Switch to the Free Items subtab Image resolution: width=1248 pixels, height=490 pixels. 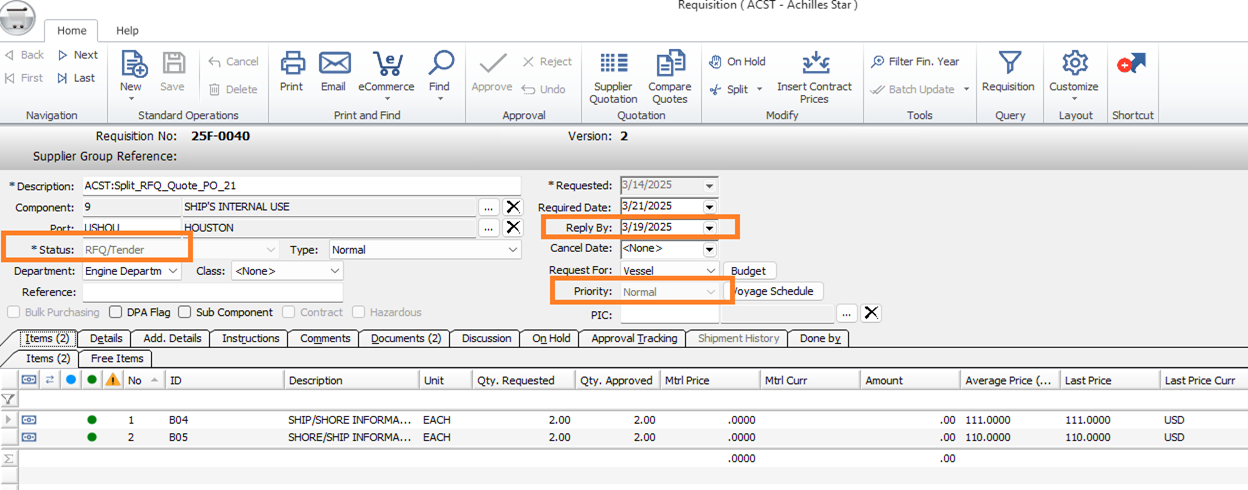tap(117, 359)
